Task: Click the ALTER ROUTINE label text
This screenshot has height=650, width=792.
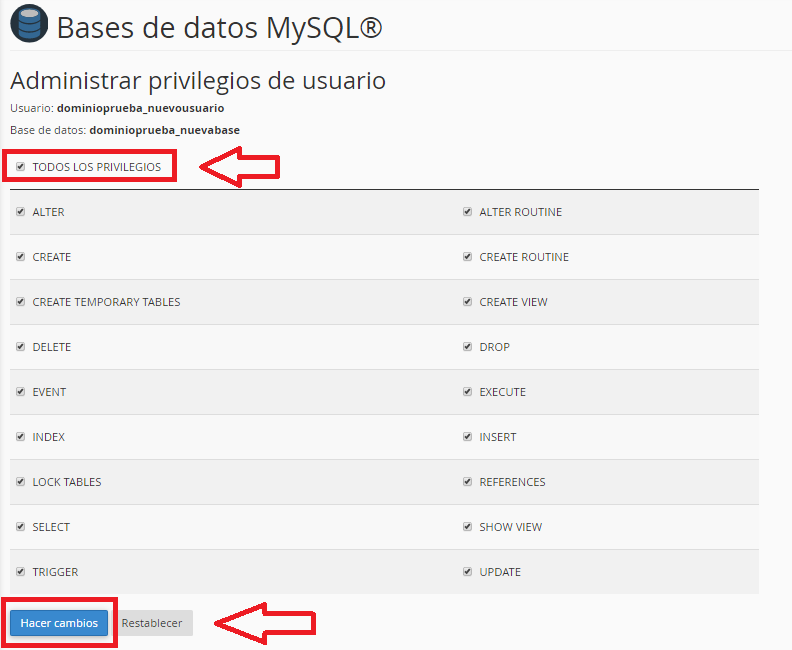Action: tap(520, 212)
